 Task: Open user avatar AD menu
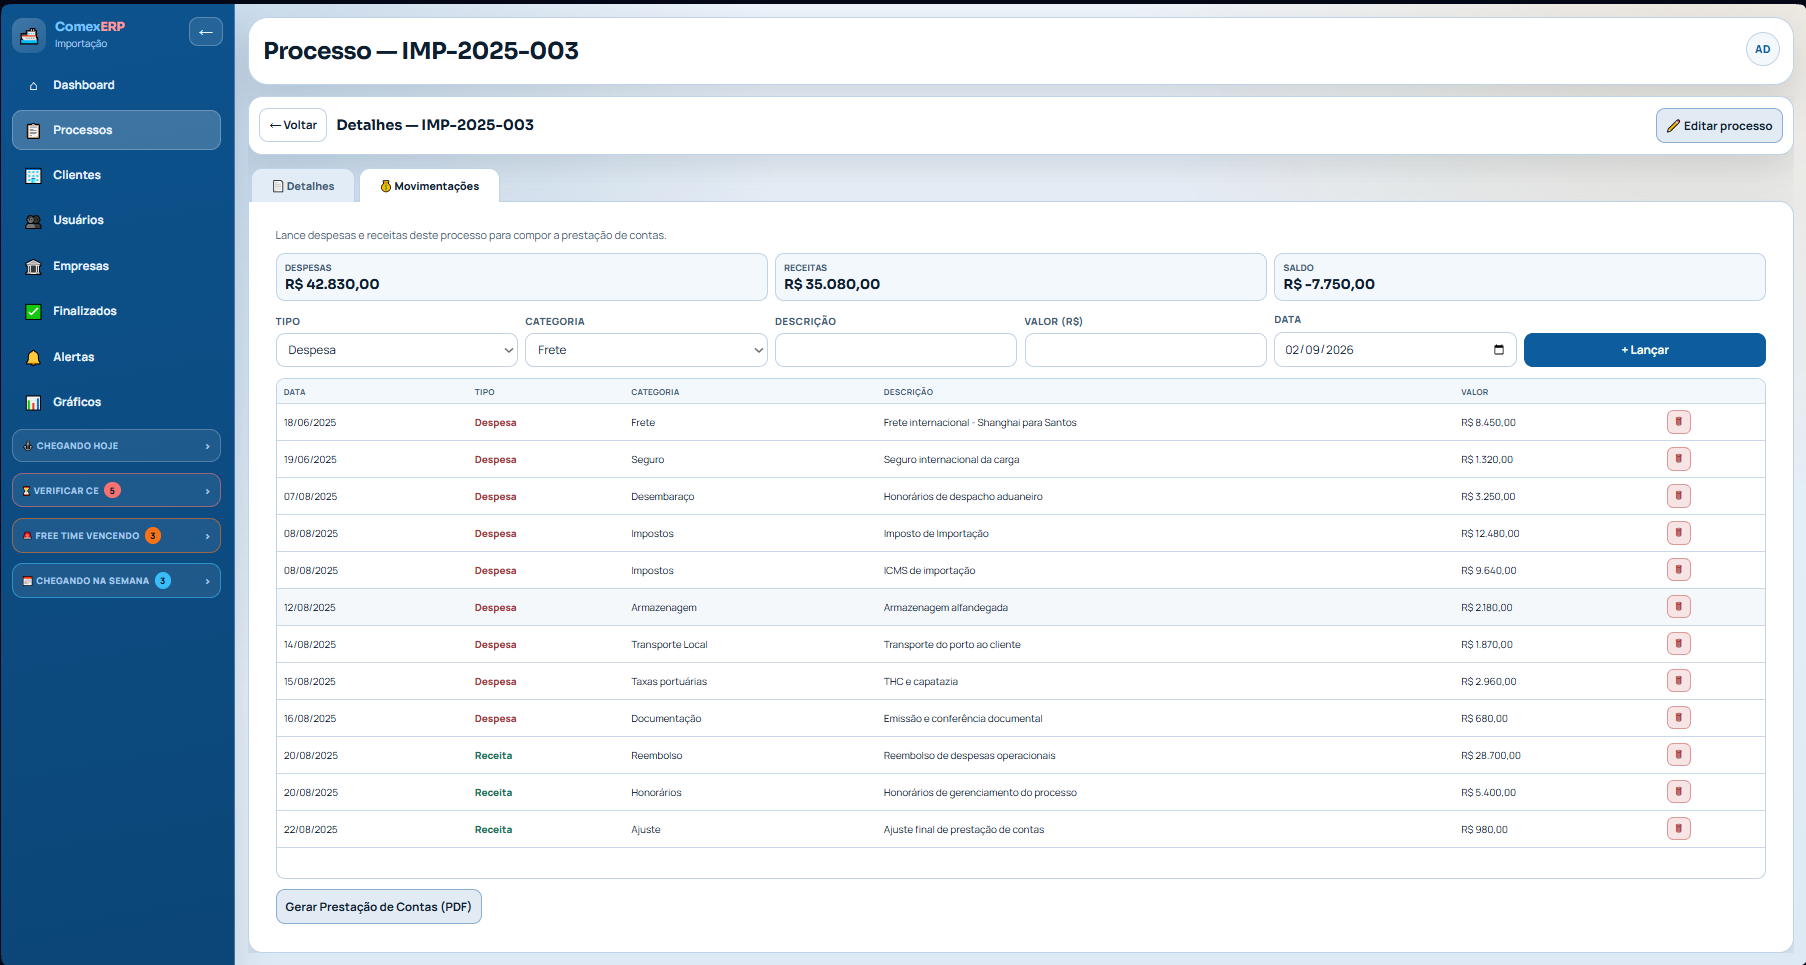click(x=1762, y=49)
